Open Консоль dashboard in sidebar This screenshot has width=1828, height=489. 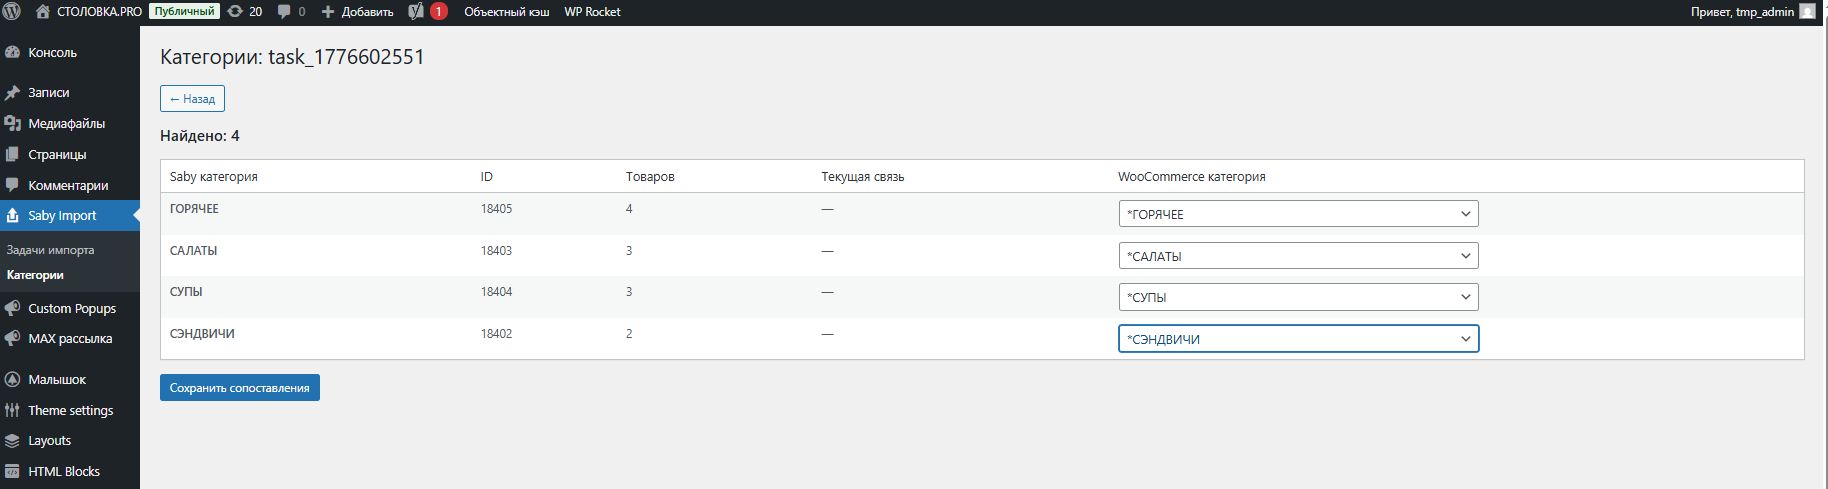(x=52, y=53)
